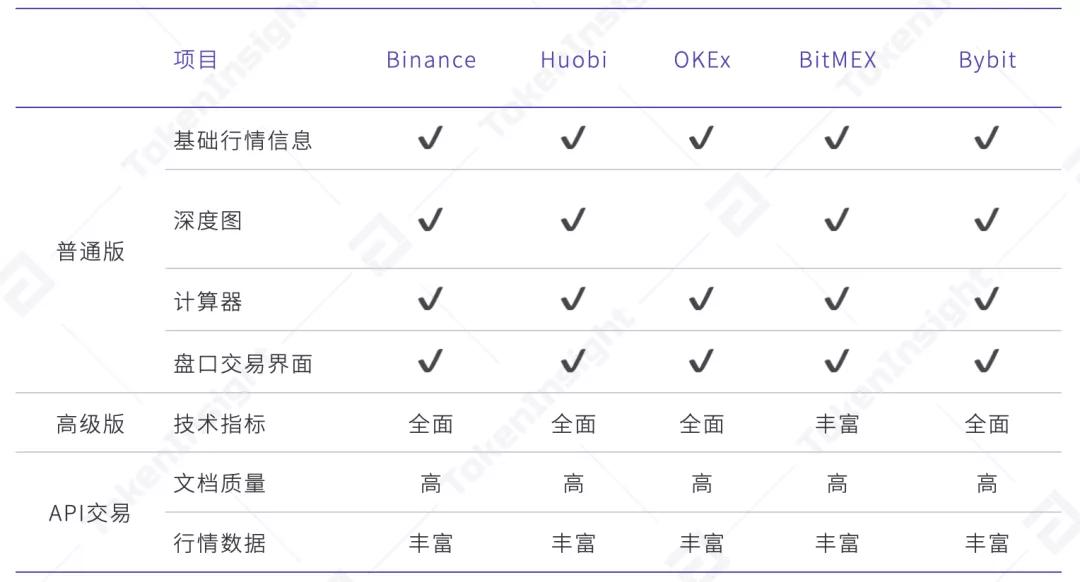Select the Huobi column header
Image resolution: width=1080 pixels, height=582 pixels.
point(573,60)
